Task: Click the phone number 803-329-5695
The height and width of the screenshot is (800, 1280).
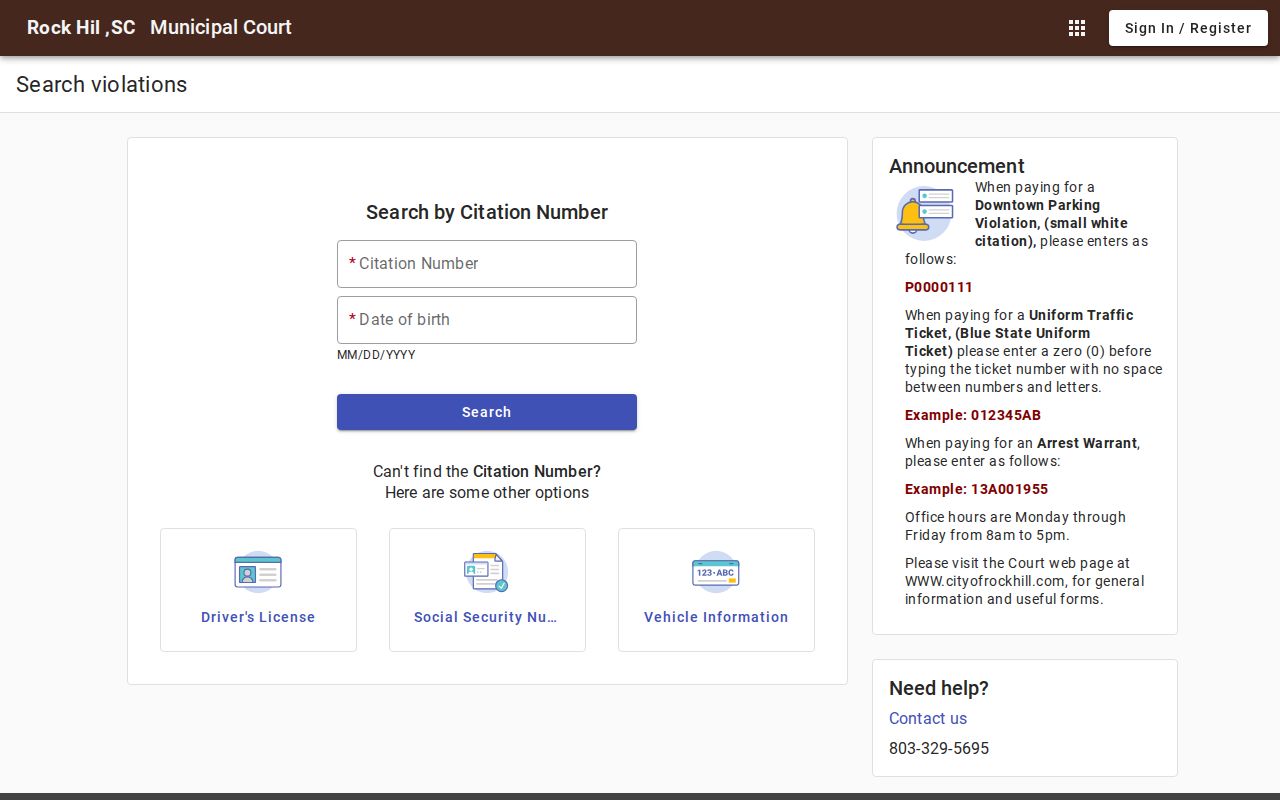Action: click(x=939, y=748)
